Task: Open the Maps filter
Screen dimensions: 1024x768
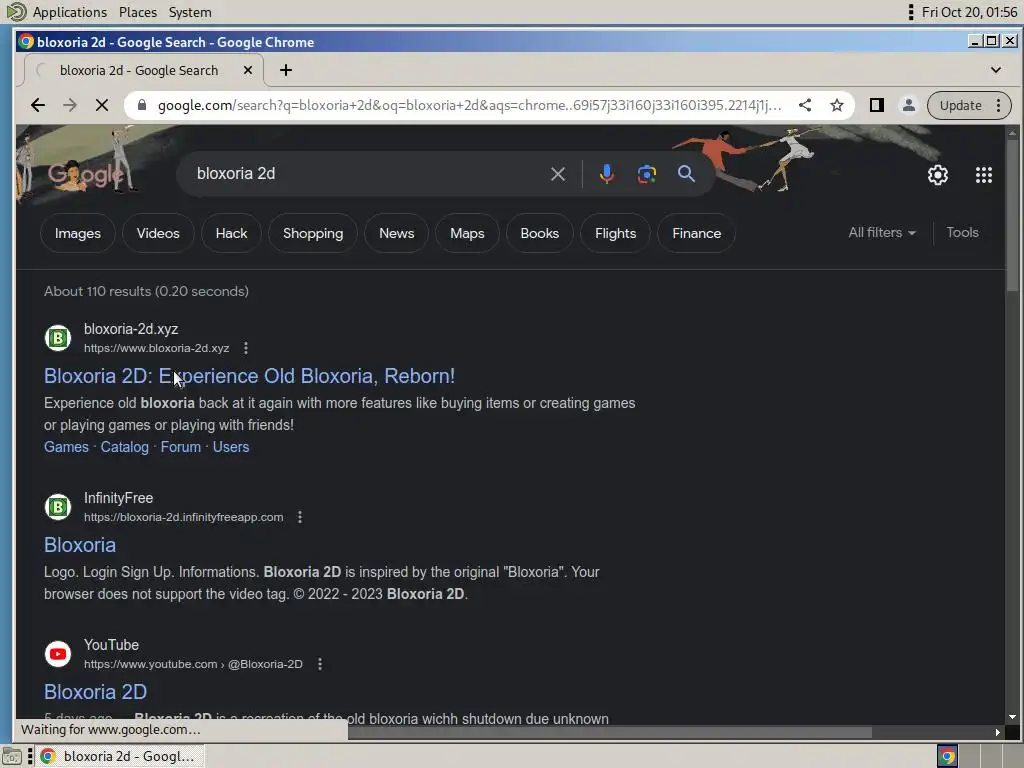Action: pyautogui.click(x=467, y=233)
